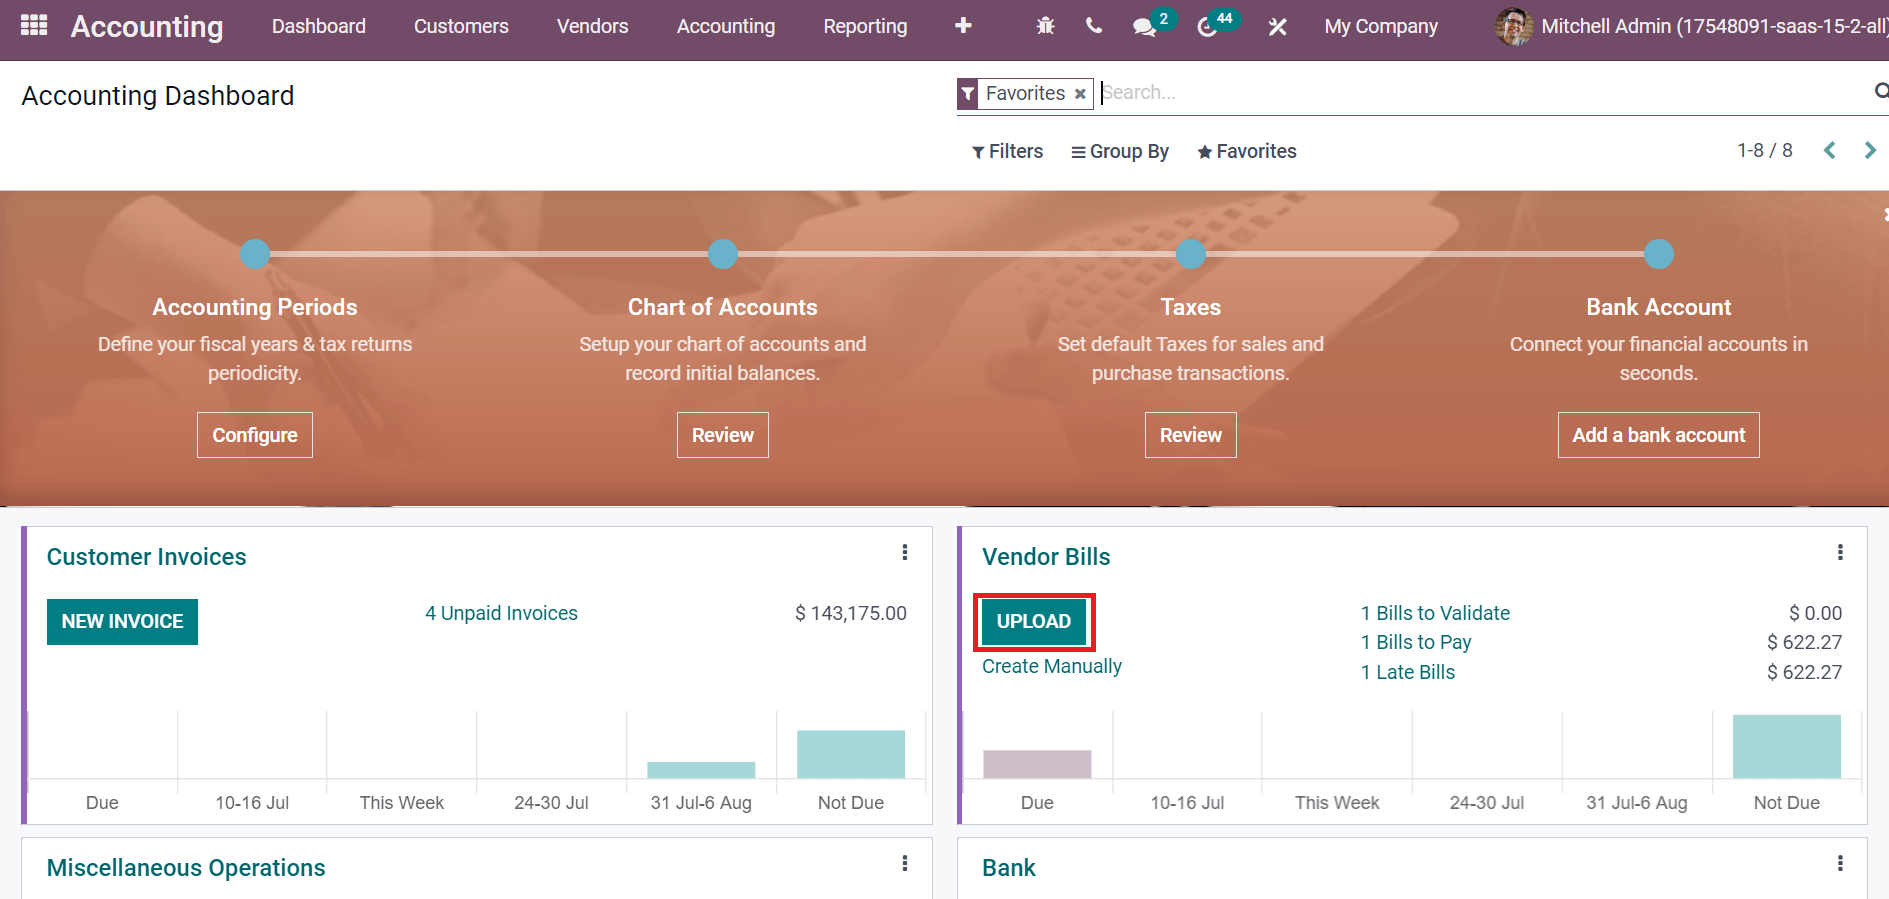Click Create Manually link
The image size is (1889, 899).
click(x=1052, y=666)
